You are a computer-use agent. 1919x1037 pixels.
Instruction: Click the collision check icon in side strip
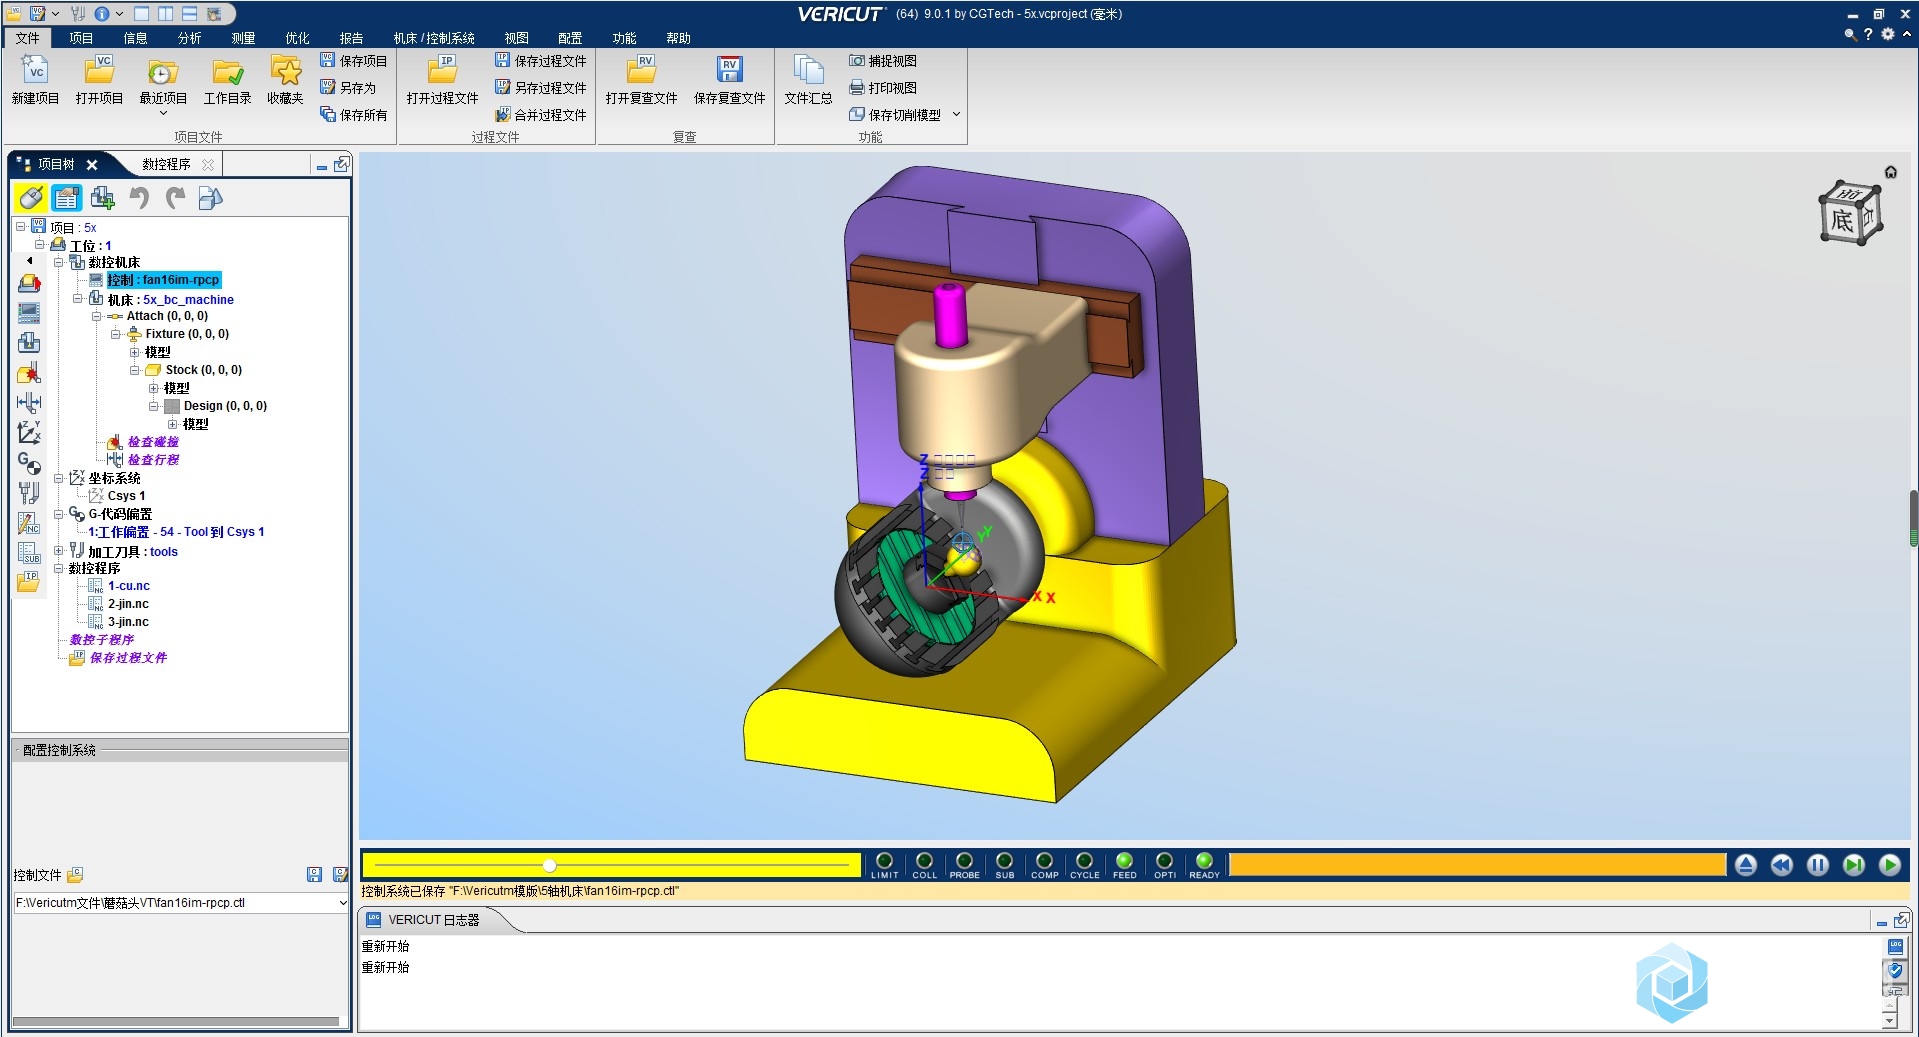pyautogui.click(x=29, y=373)
